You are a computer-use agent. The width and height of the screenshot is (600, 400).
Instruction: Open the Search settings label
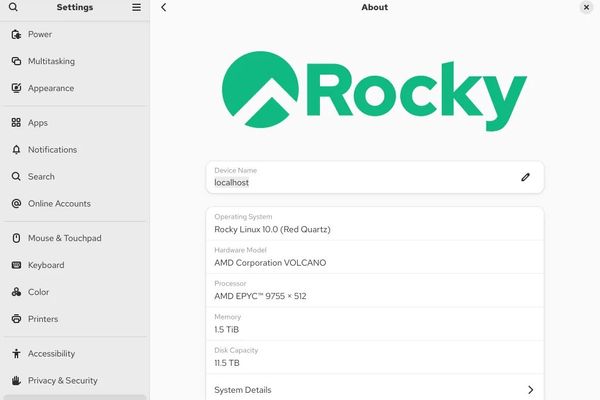[x=41, y=176]
